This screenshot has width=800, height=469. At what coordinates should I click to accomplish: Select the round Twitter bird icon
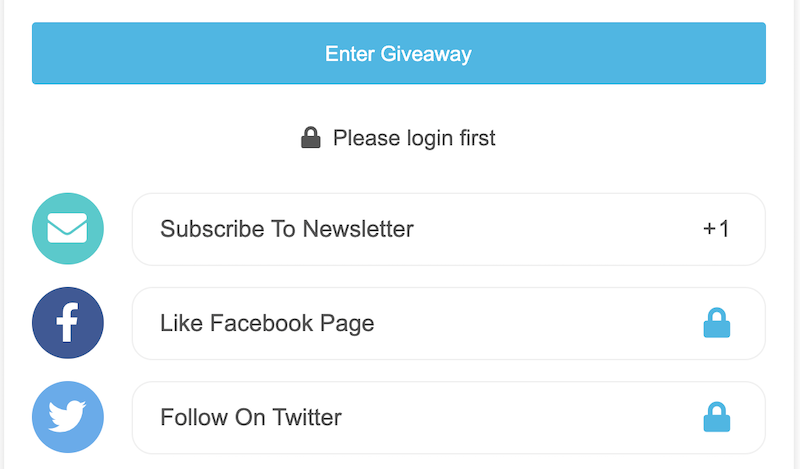tap(68, 417)
